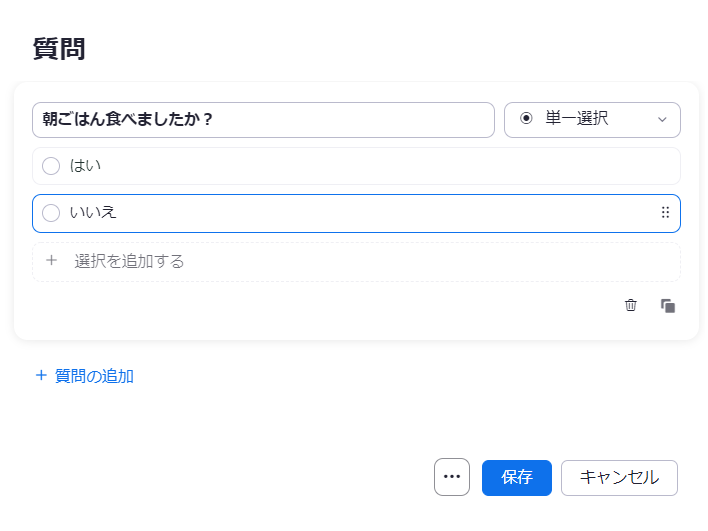This screenshot has width=708, height=531.
Task: Open the 単一選択 question type dropdown
Action: click(x=592, y=120)
